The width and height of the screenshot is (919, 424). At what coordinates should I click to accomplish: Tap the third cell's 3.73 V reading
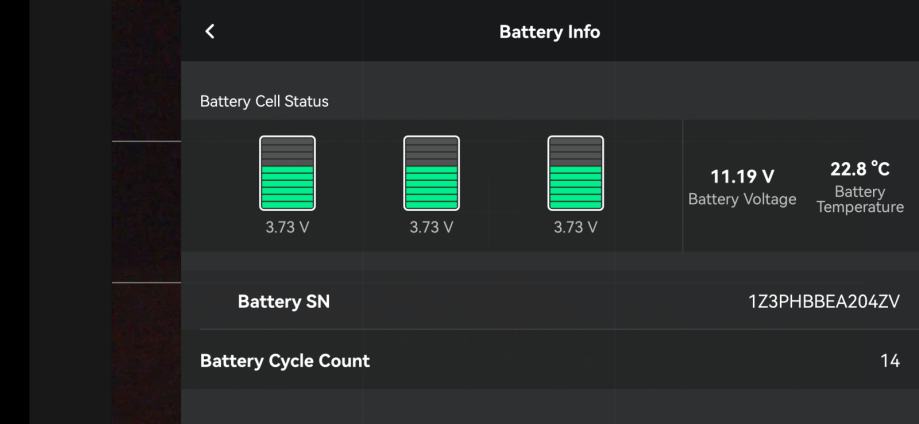point(575,227)
